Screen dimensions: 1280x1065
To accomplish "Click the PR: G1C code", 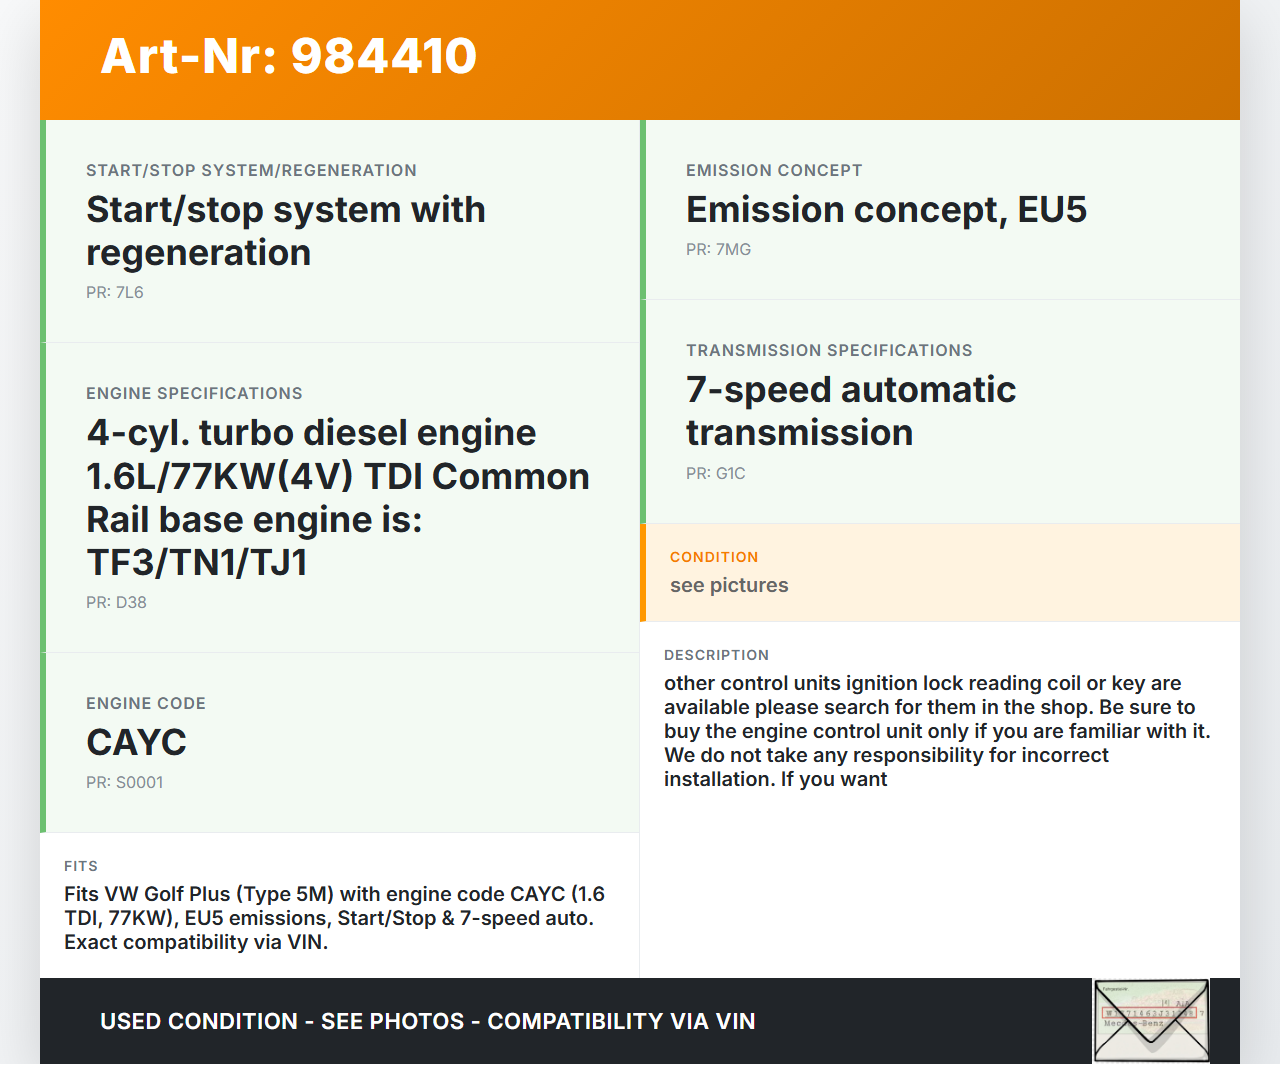I will [x=715, y=473].
